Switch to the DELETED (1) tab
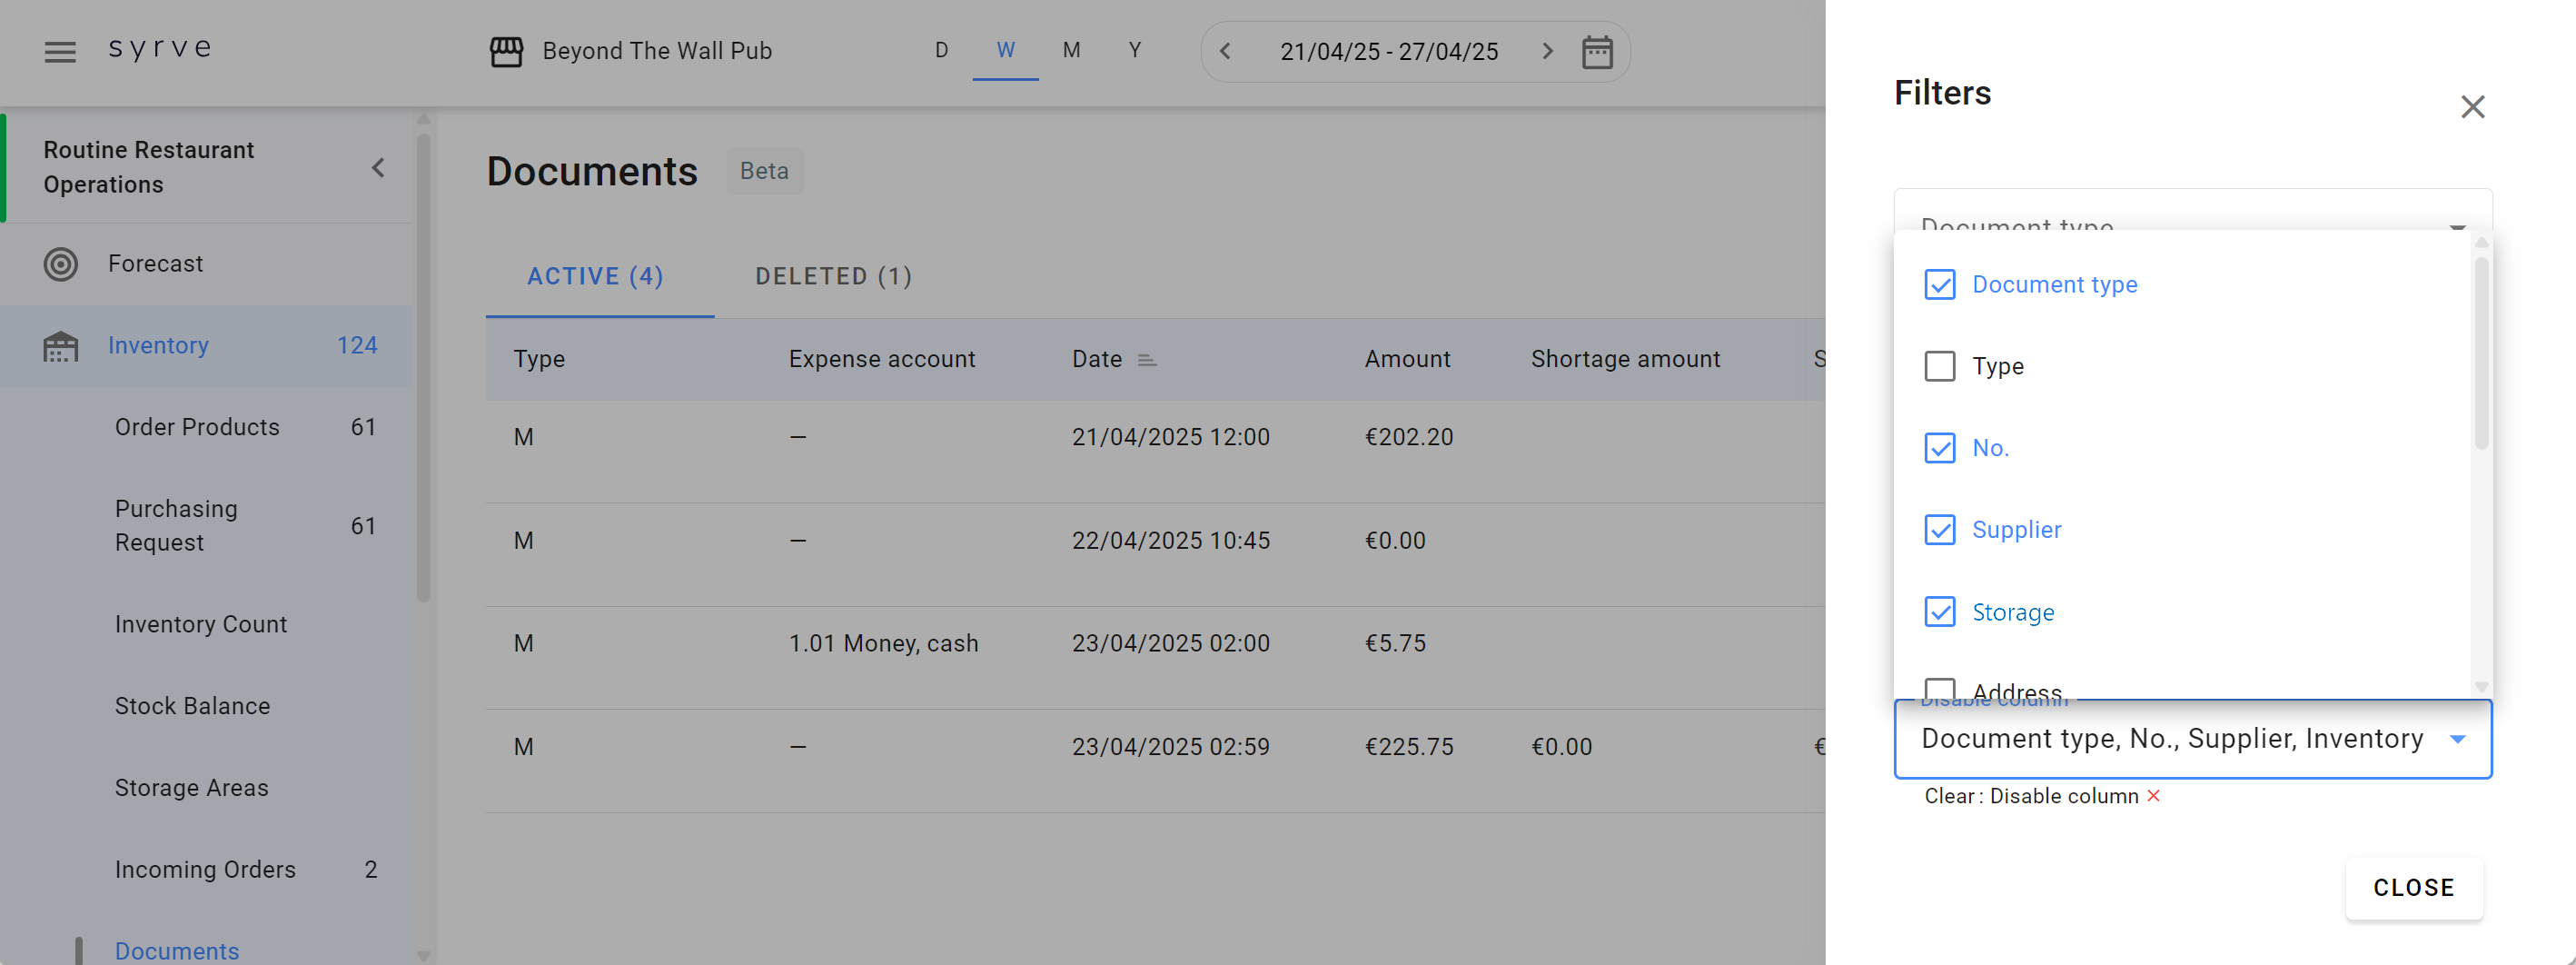Screen dimensions: 2576x965 [833, 277]
